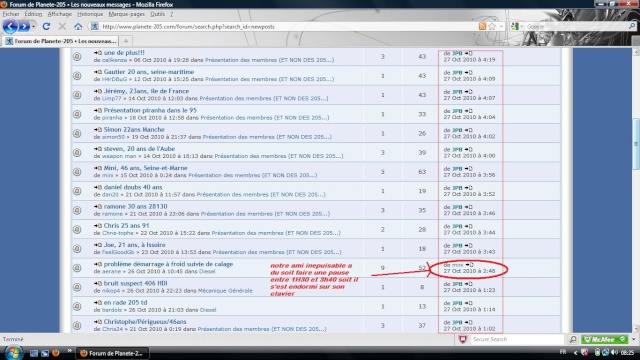
Task: Open the Marque-pages menu
Action: (x=127, y=14)
